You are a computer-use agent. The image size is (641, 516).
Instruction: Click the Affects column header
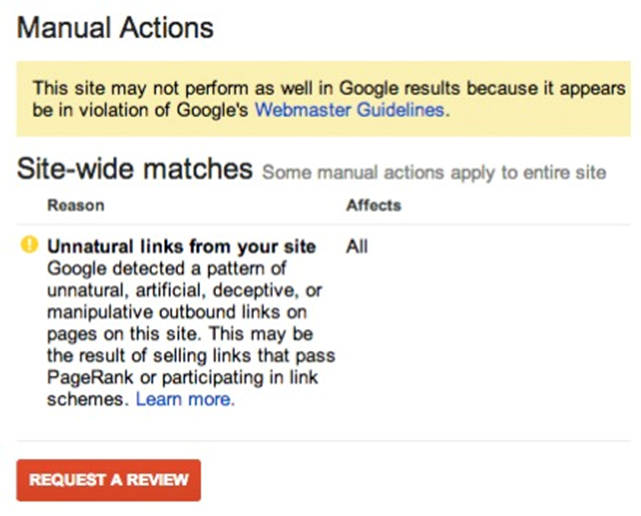pyautogui.click(x=373, y=205)
